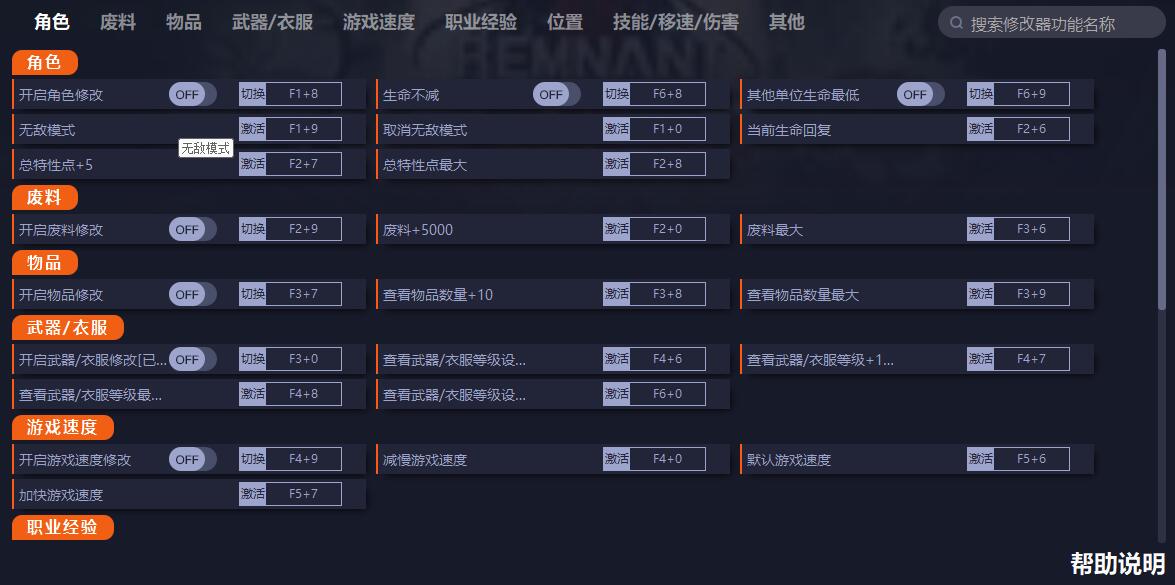This screenshot has height=585, width=1175.
Task: Toggle the 开启角色修改 switch
Action: click(193, 94)
